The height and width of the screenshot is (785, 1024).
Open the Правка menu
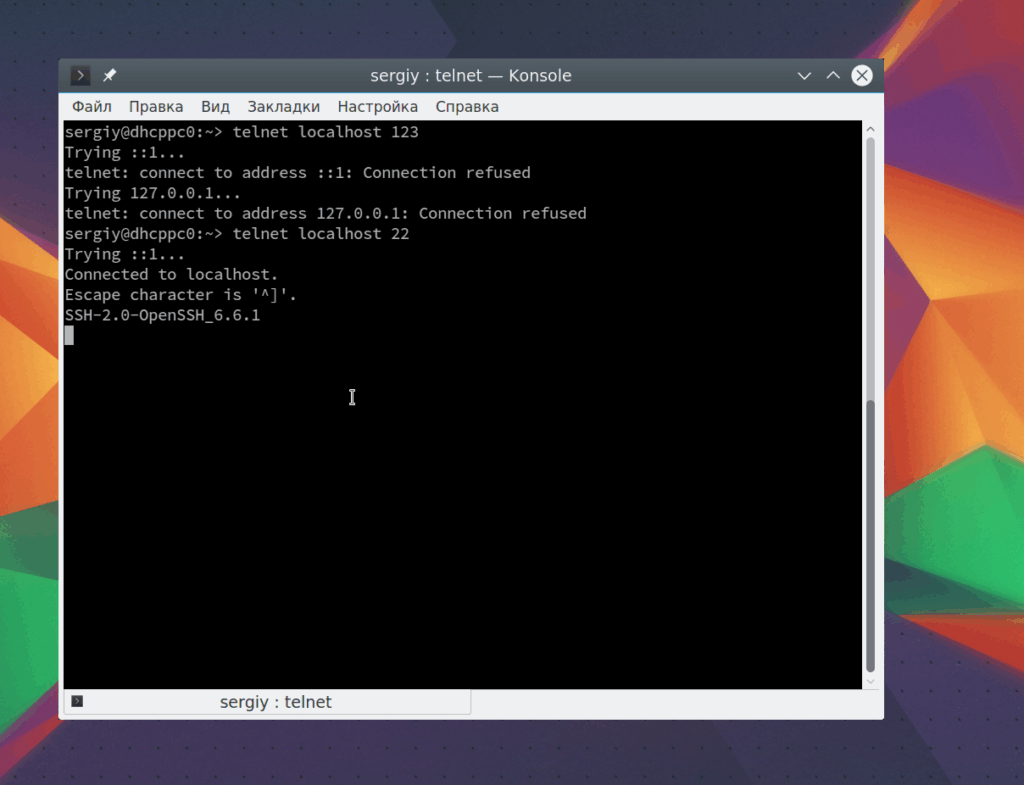coord(155,106)
